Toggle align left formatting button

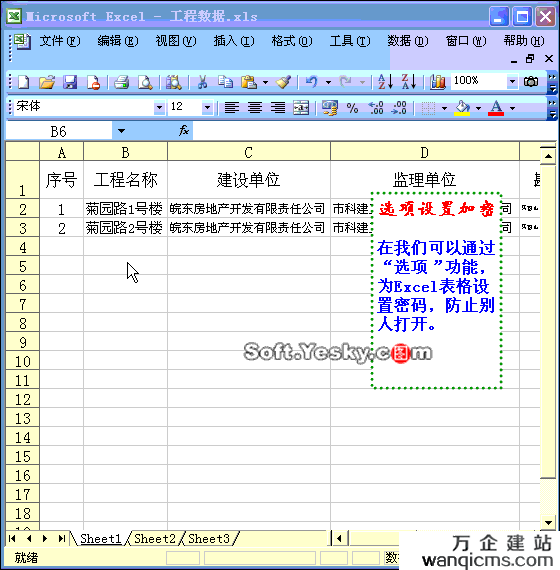click(x=232, y=108)
